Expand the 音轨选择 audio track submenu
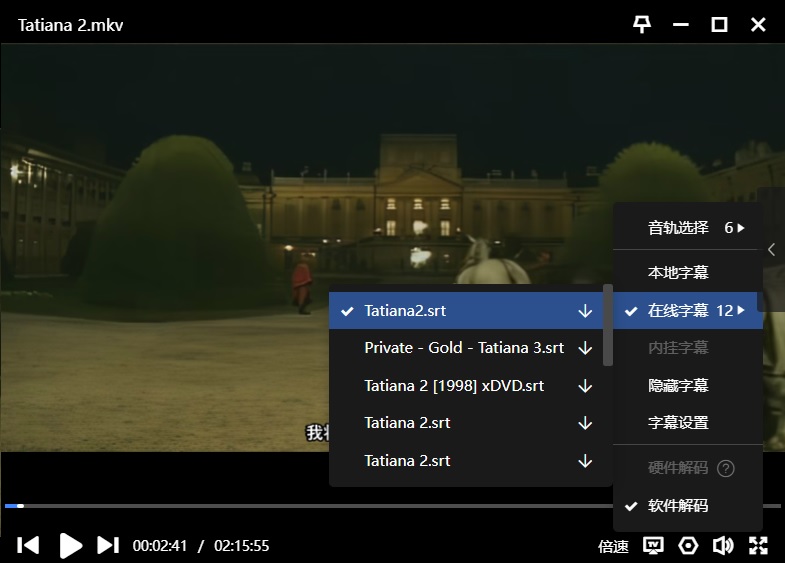The image size is (785, 563). pos(688,228)
